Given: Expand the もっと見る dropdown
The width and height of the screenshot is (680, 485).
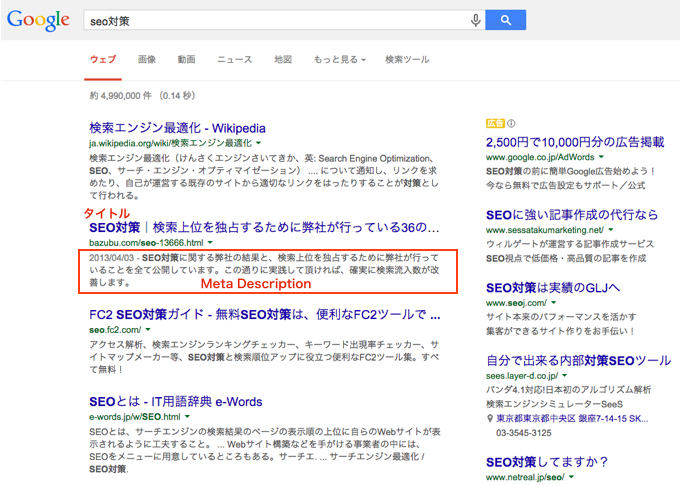Looking at the screenshot, I should pyautogui.click(x=340, y=59).
